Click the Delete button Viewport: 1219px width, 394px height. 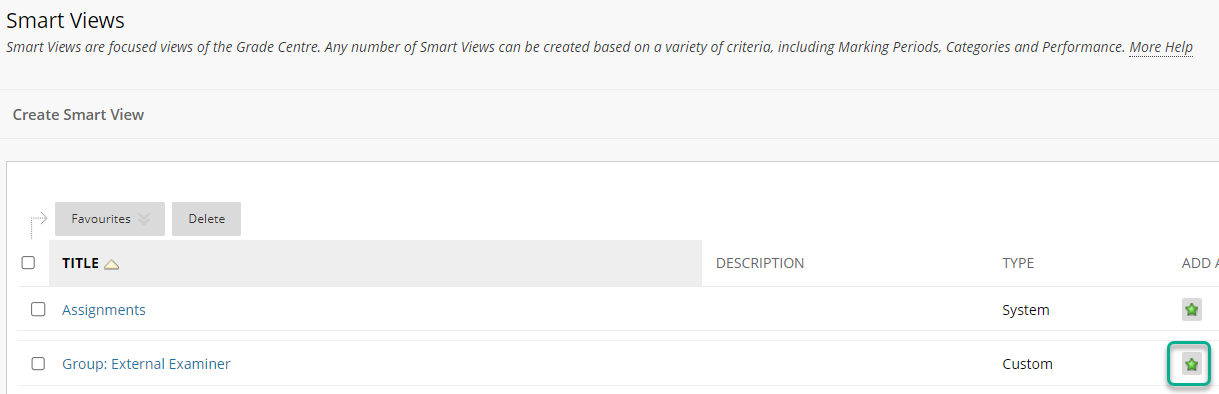pyautogui.click(x=206, y=219)
